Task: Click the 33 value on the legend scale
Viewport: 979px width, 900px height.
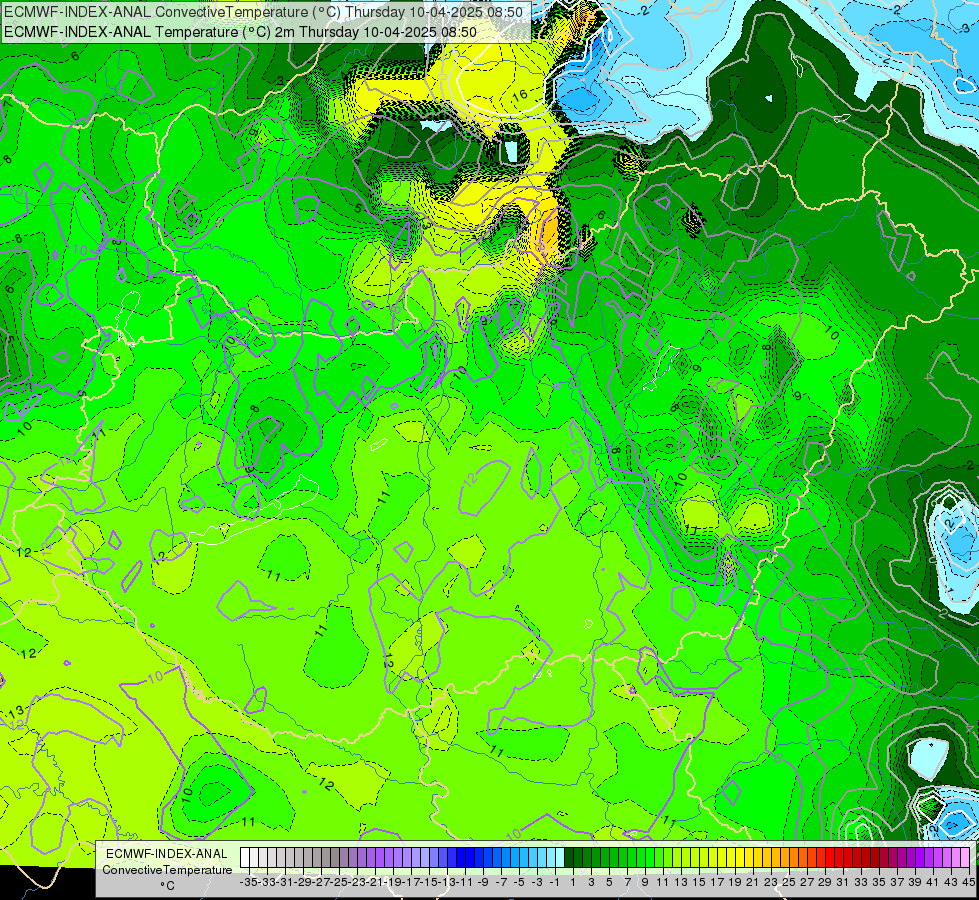Action: [861, 882]
